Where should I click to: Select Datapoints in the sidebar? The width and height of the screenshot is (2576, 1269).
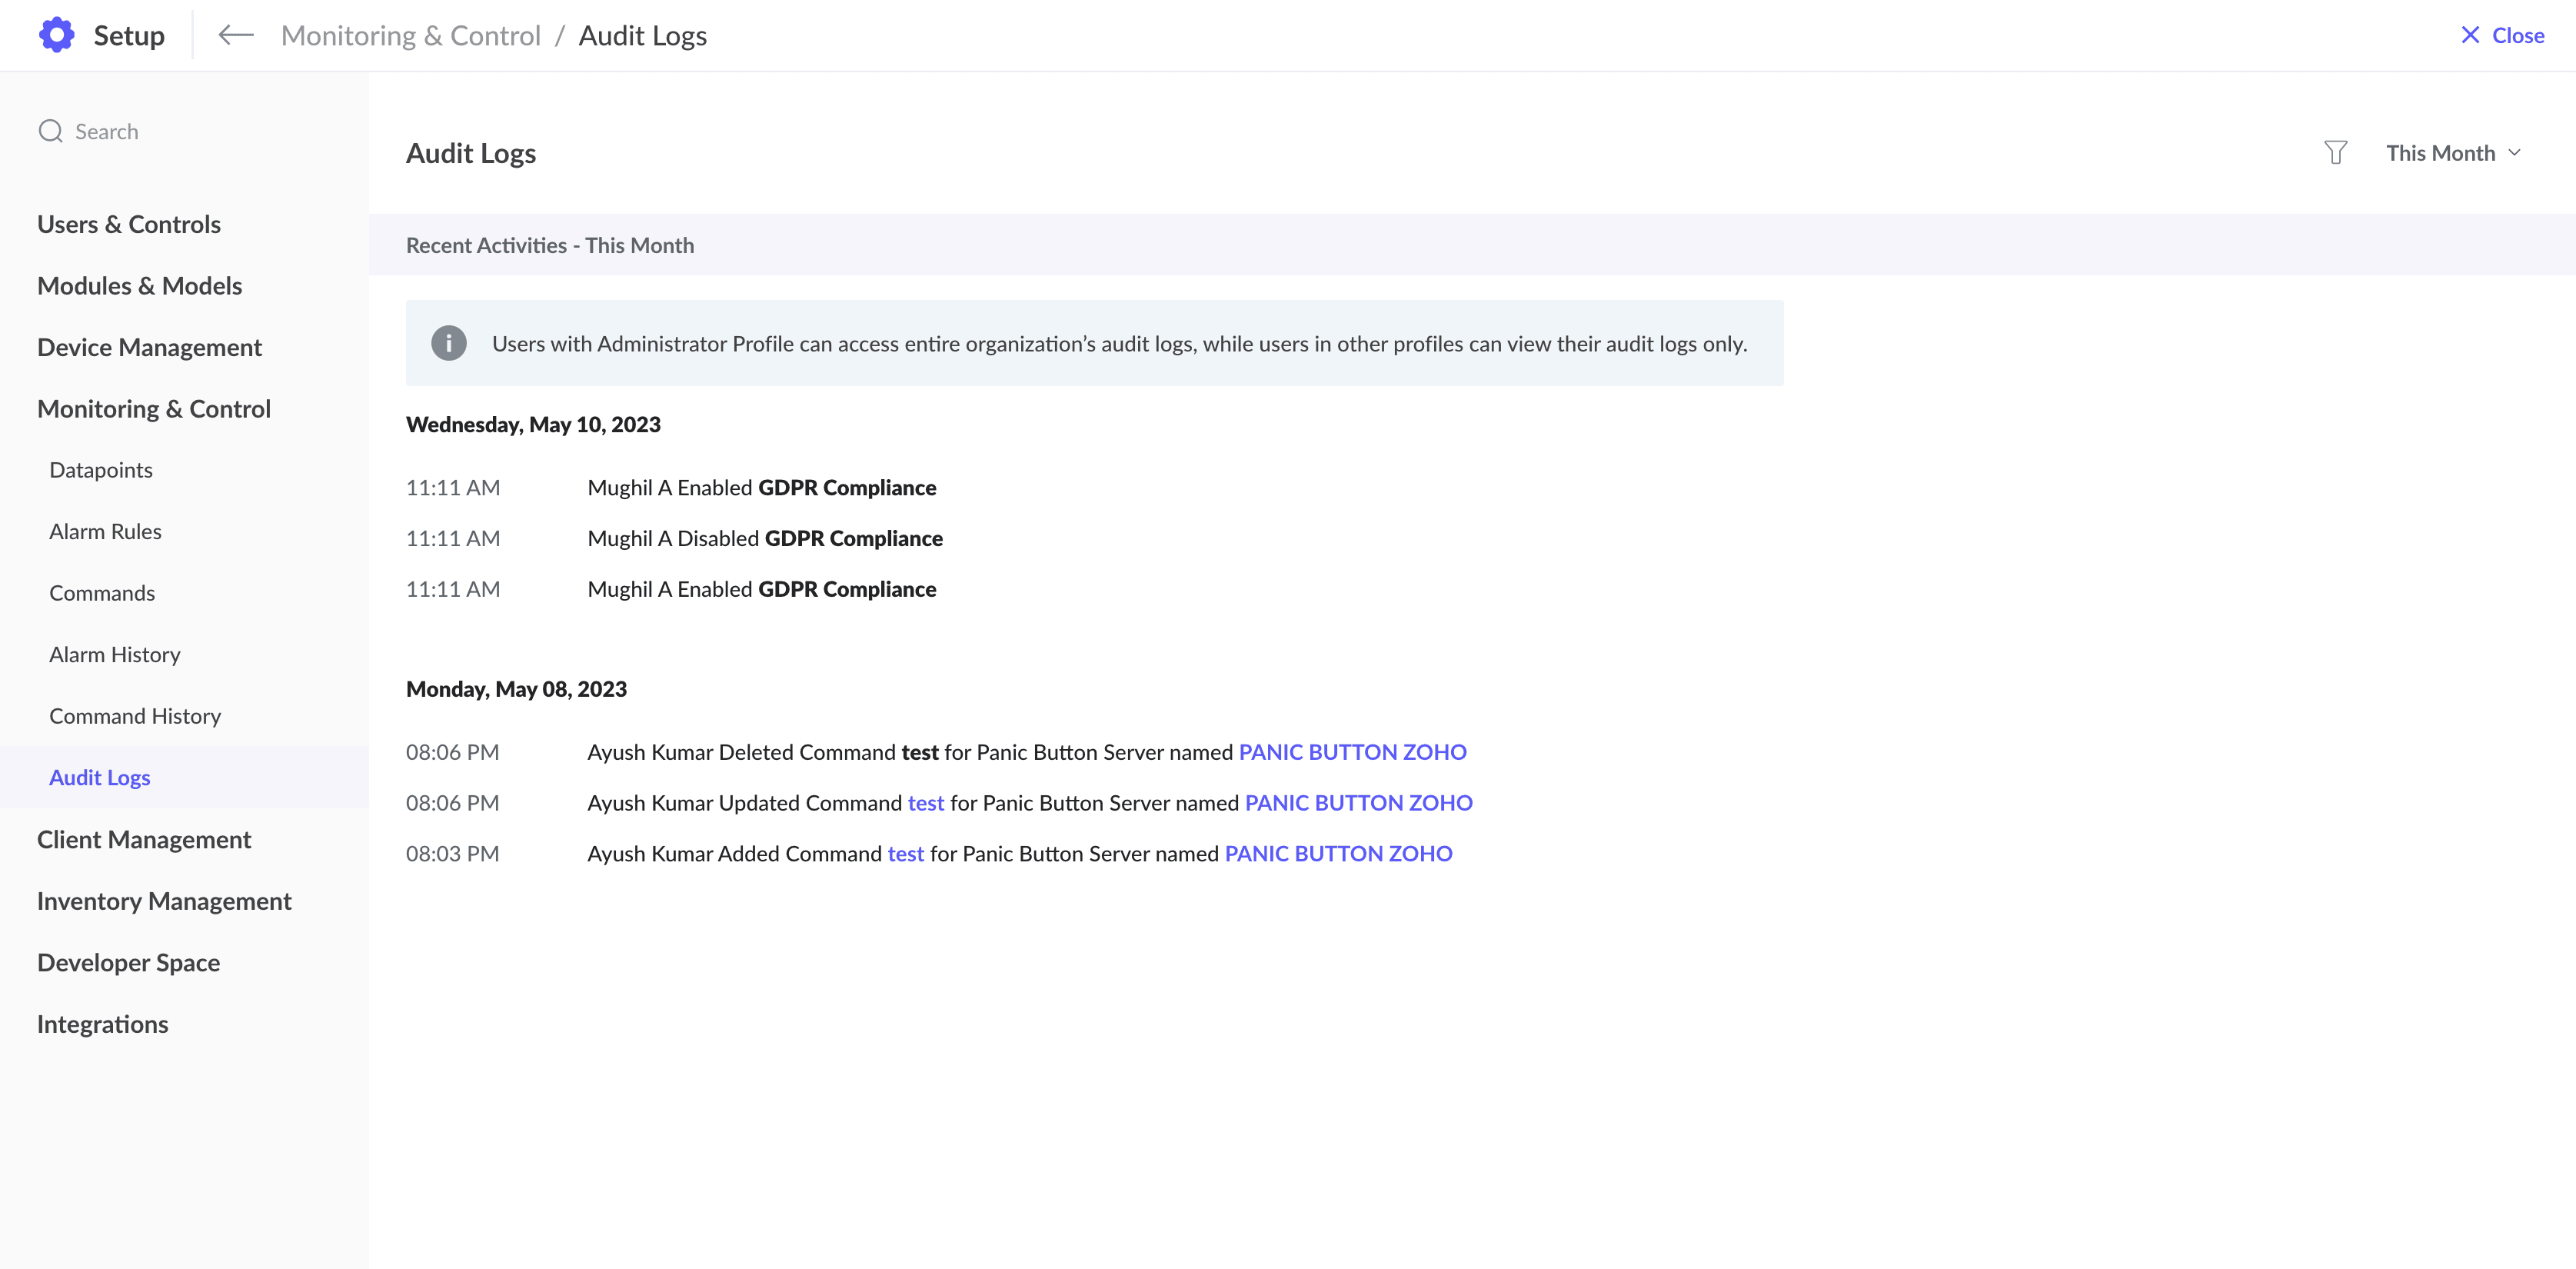coord(101,470)
